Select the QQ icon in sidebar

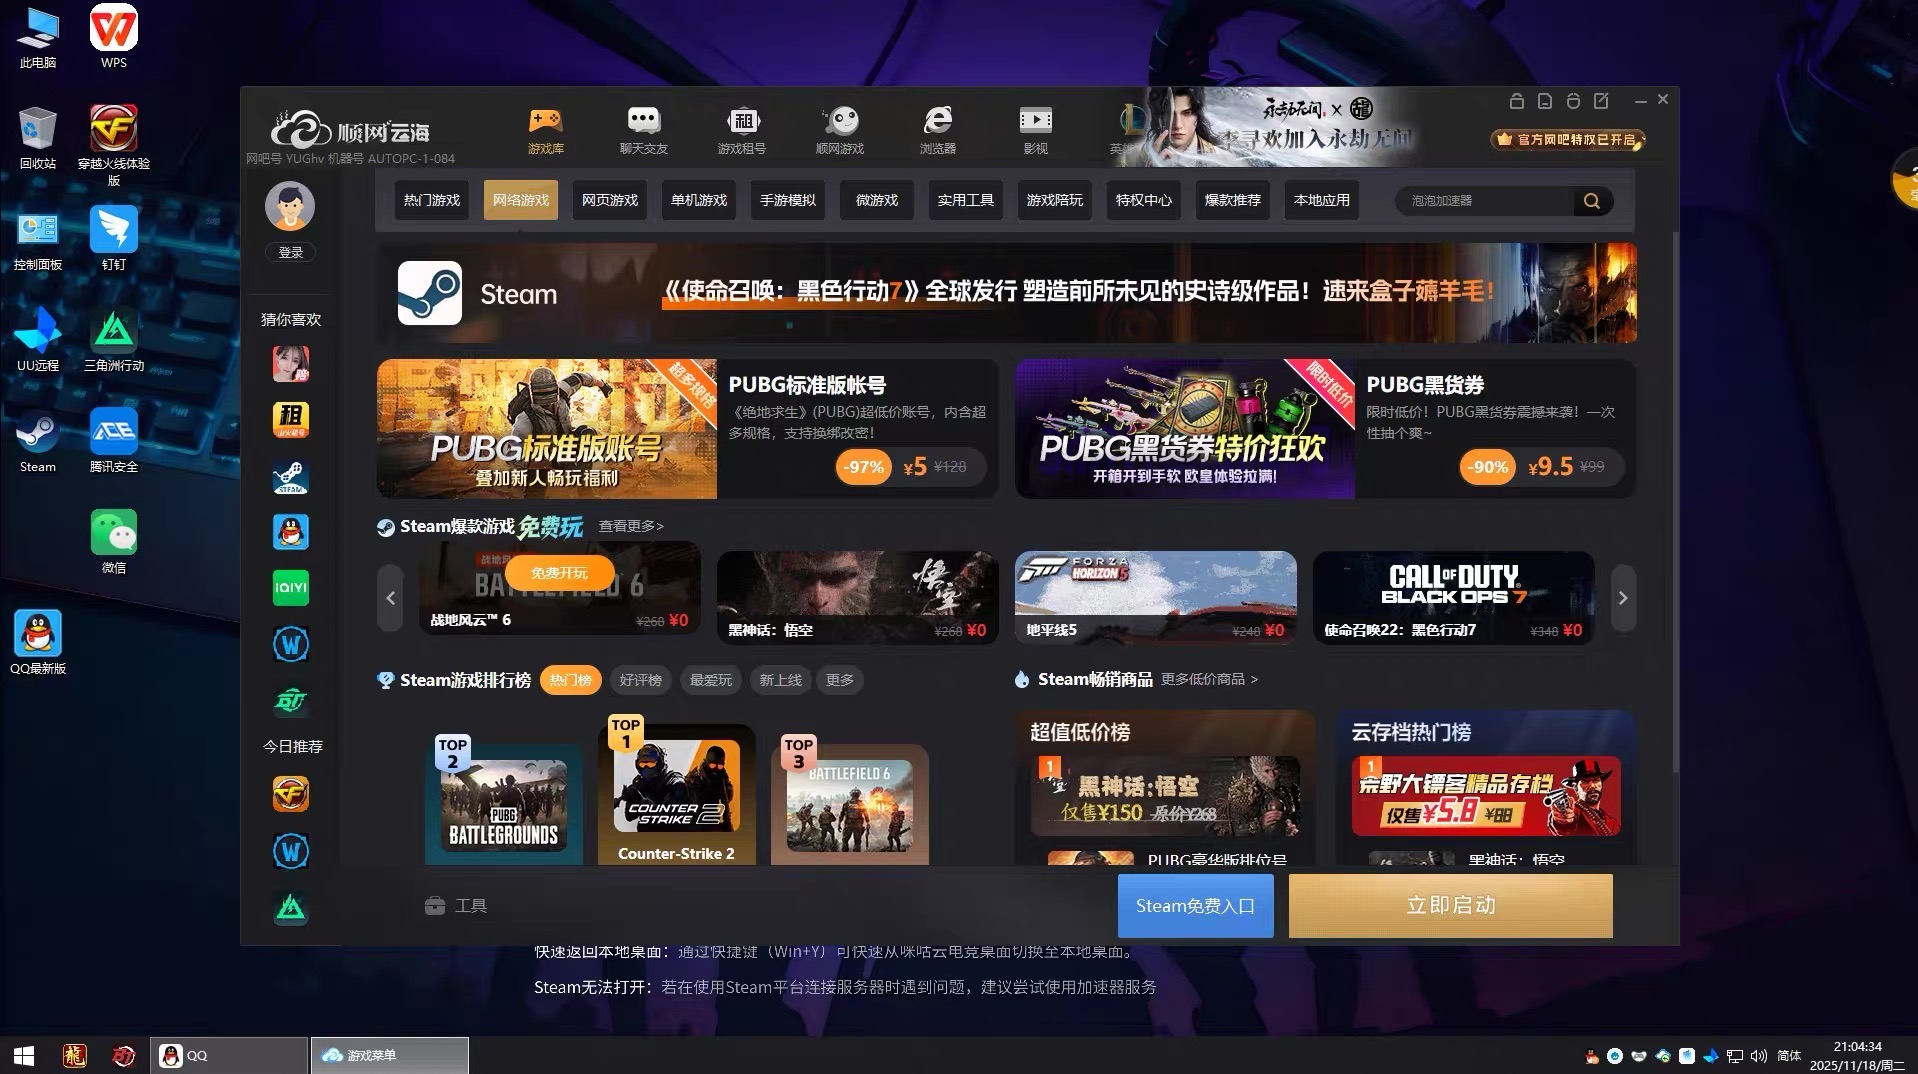289,531
